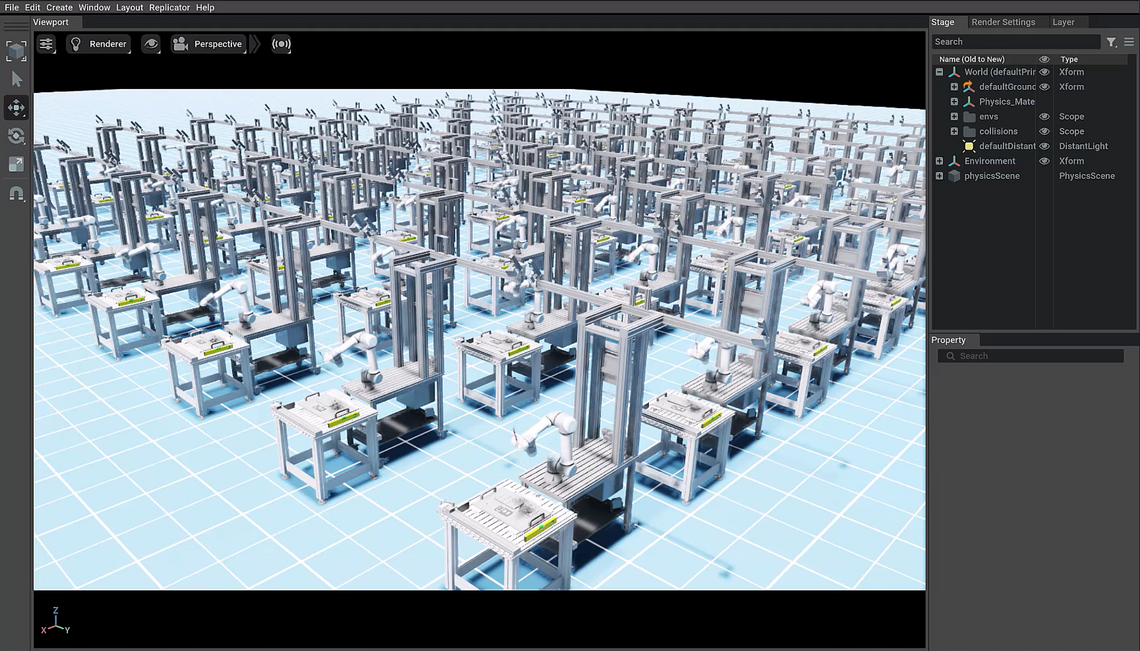The image size is (1140, 651).
Task: Click the viewport streaming waves icon
Action: click(x=281, y=44)
